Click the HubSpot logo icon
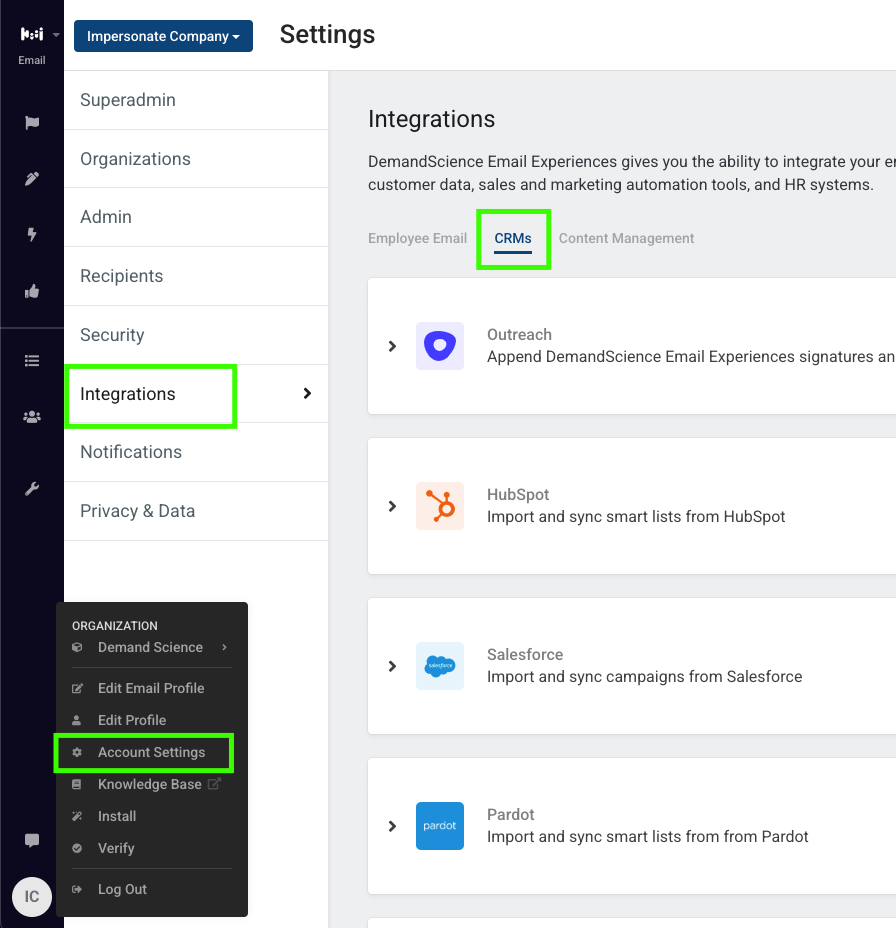This screenshot has height=928, width=896. coord(440,506)
